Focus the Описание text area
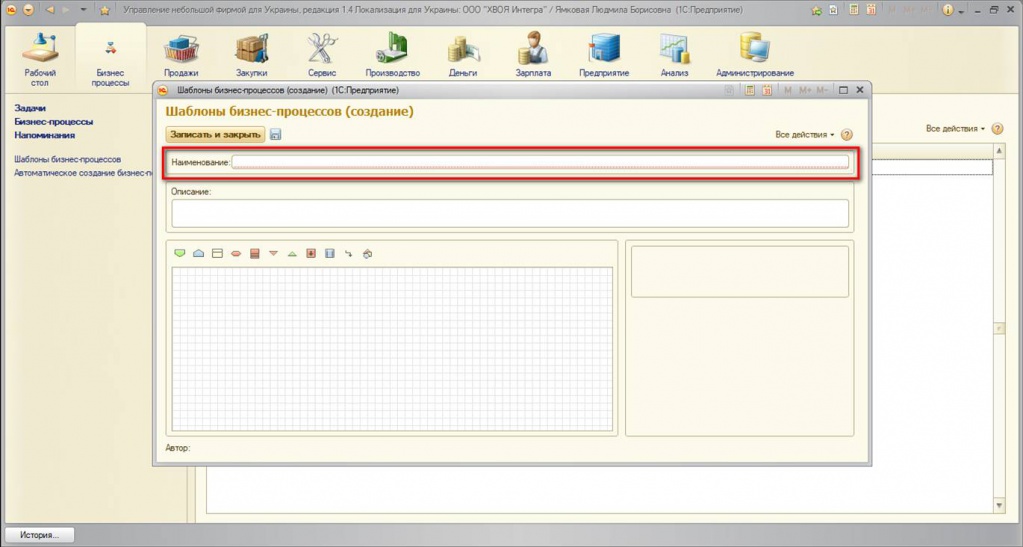The width and height of the screenshot is (1023, 547). pos(510,213)
